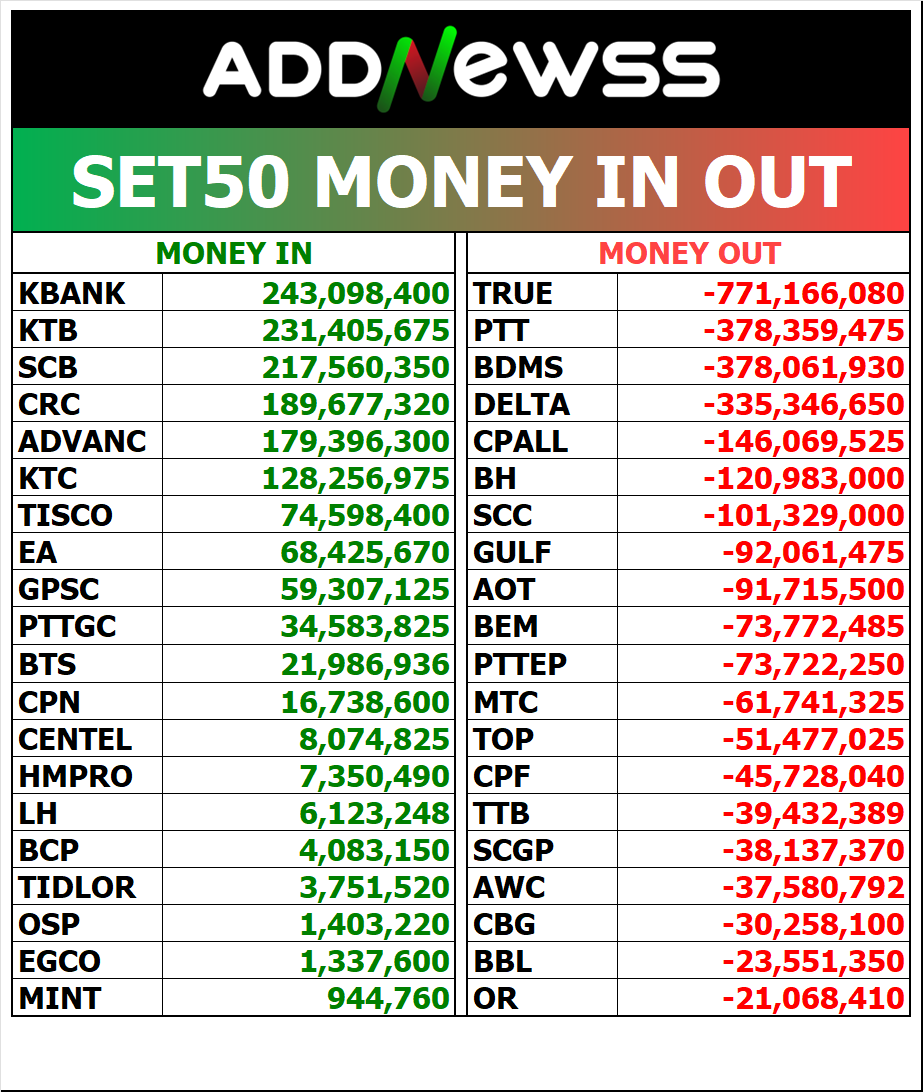Select the KTB value 231,405,675
The image size is (923, 1092).
pos(356,330)
